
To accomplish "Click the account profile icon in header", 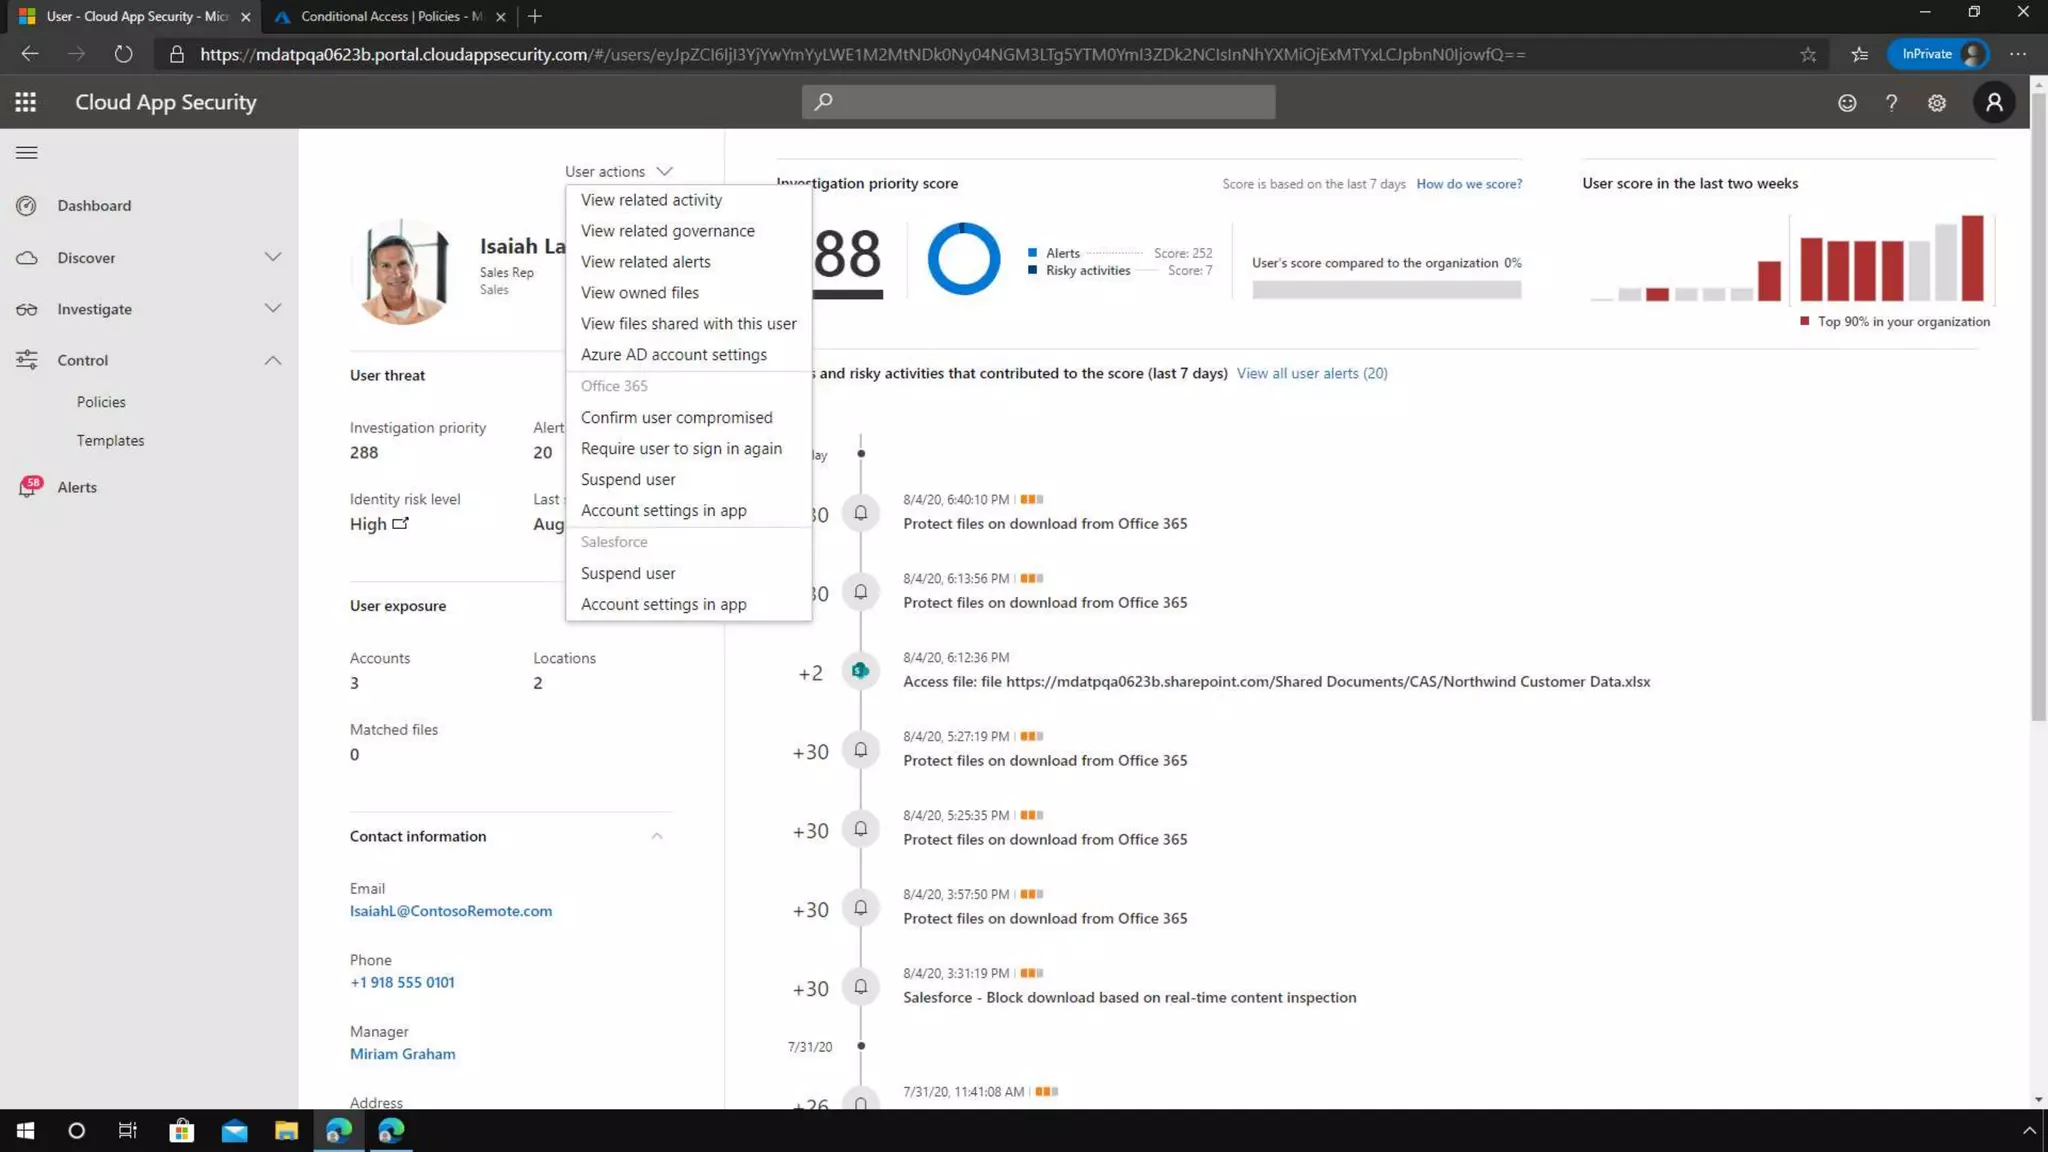I will click(1993, 102).
